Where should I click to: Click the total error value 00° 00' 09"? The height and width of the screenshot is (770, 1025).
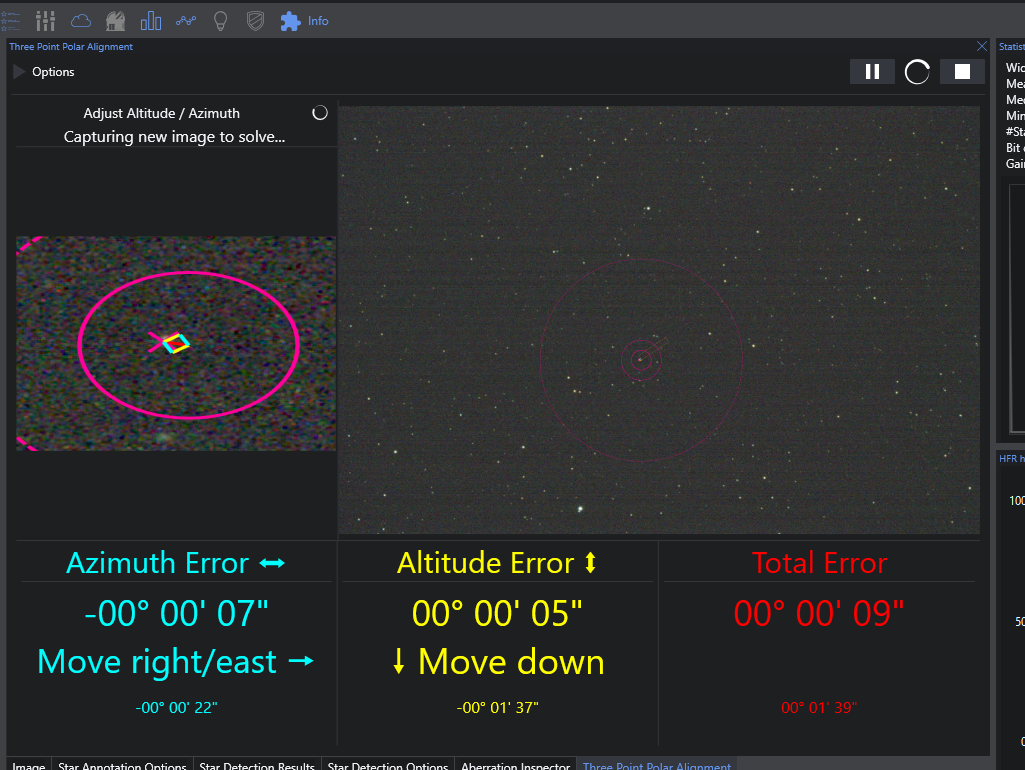tap(818, 613)
